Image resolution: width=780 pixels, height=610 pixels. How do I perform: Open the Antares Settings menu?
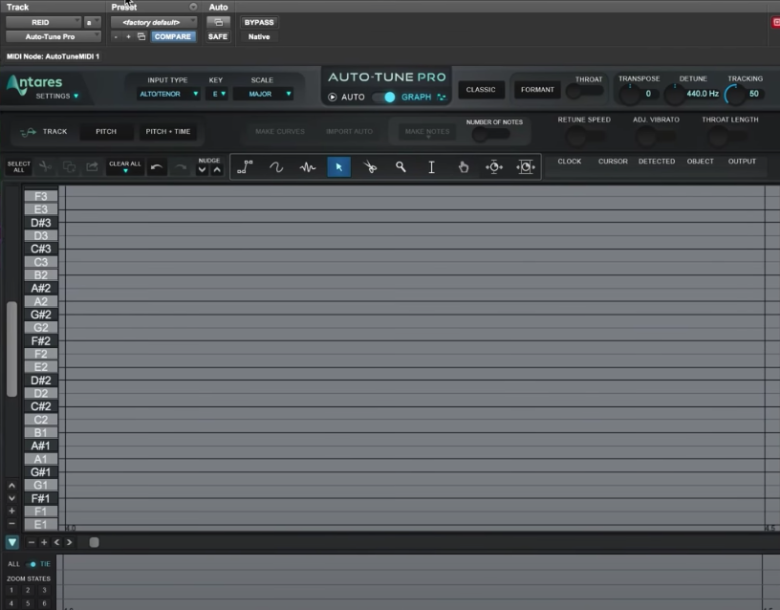click(x=57, y=96)
